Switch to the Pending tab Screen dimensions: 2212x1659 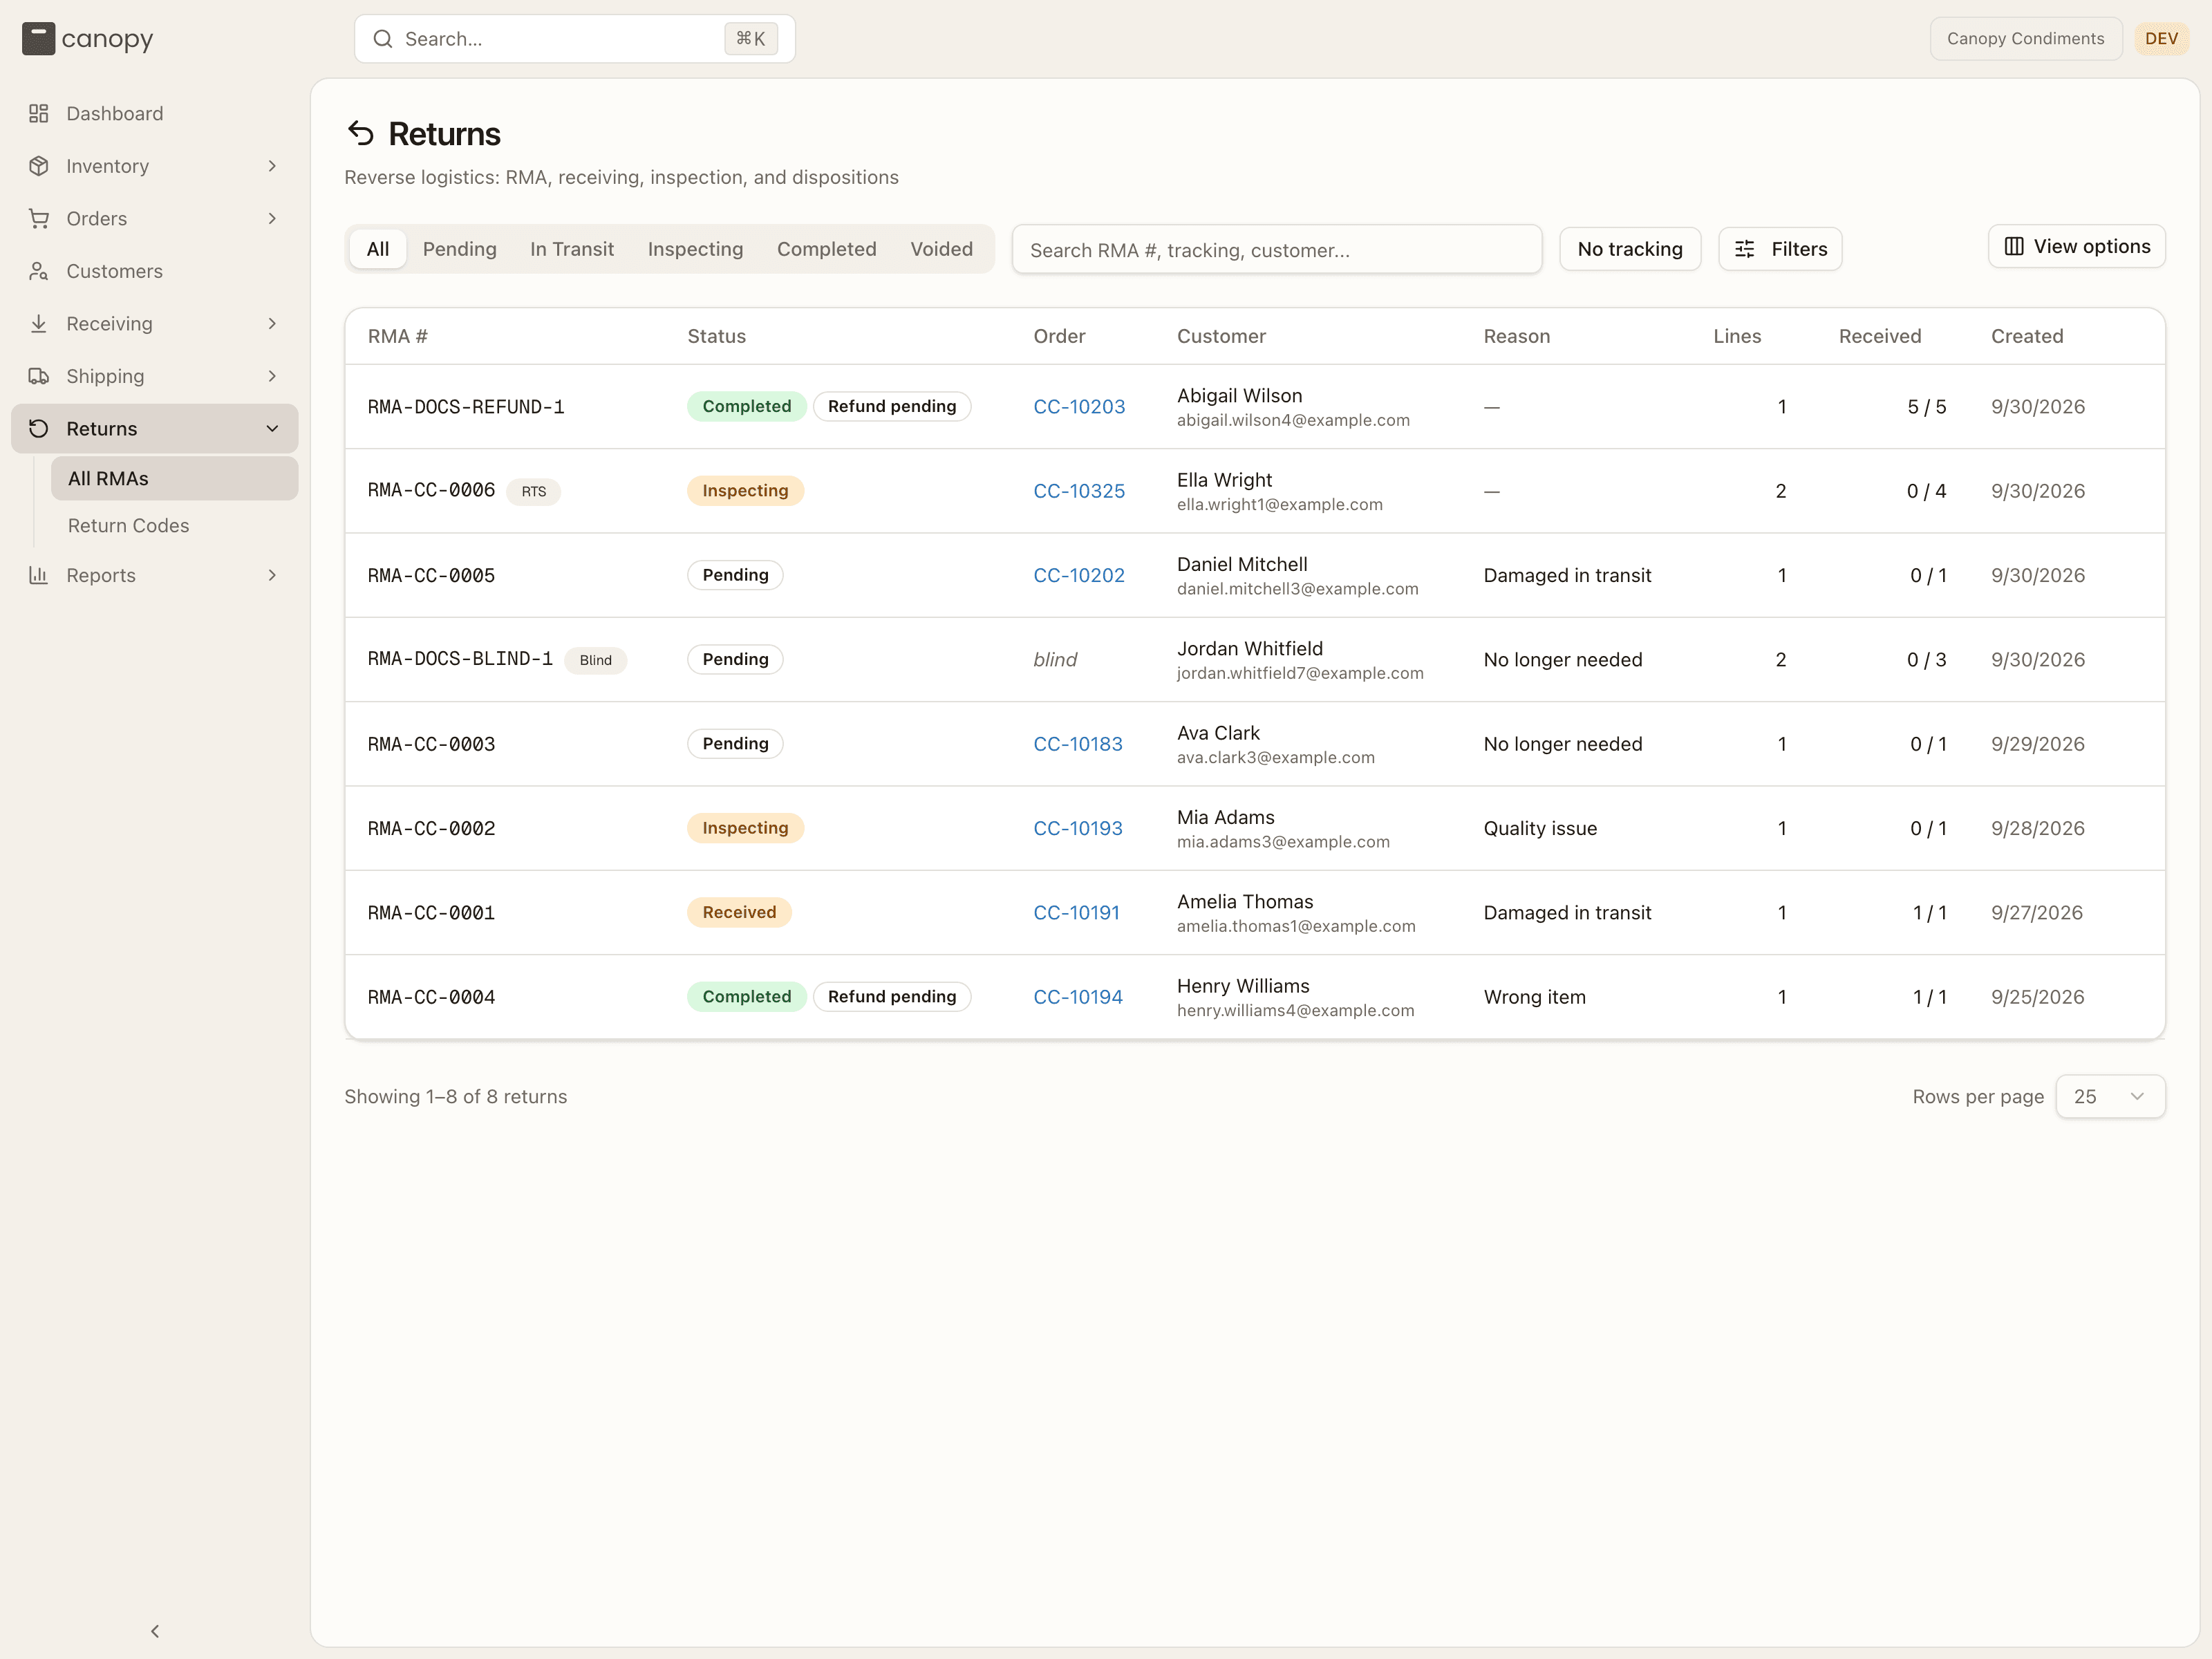click(x=460, y=249)
